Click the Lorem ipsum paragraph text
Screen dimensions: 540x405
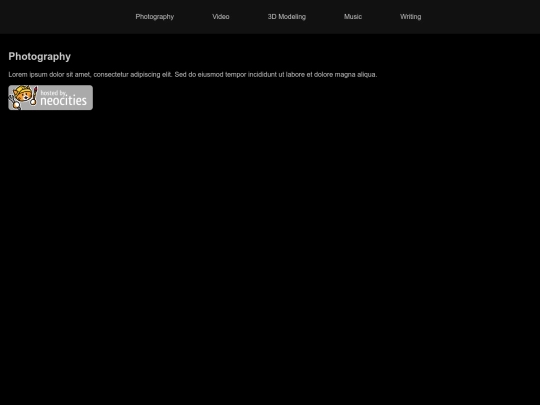tap(193, 75)
